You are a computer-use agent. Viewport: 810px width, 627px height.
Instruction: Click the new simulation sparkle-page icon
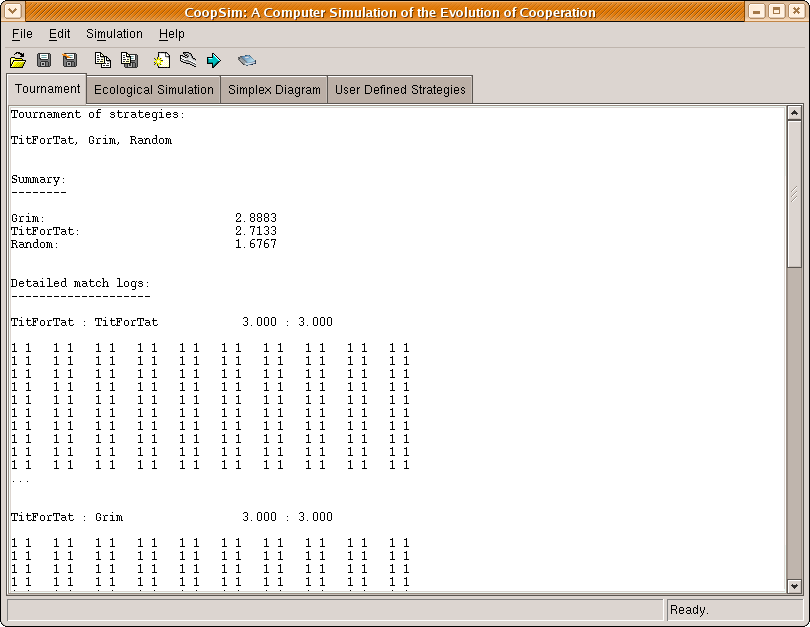click(161, 60)
